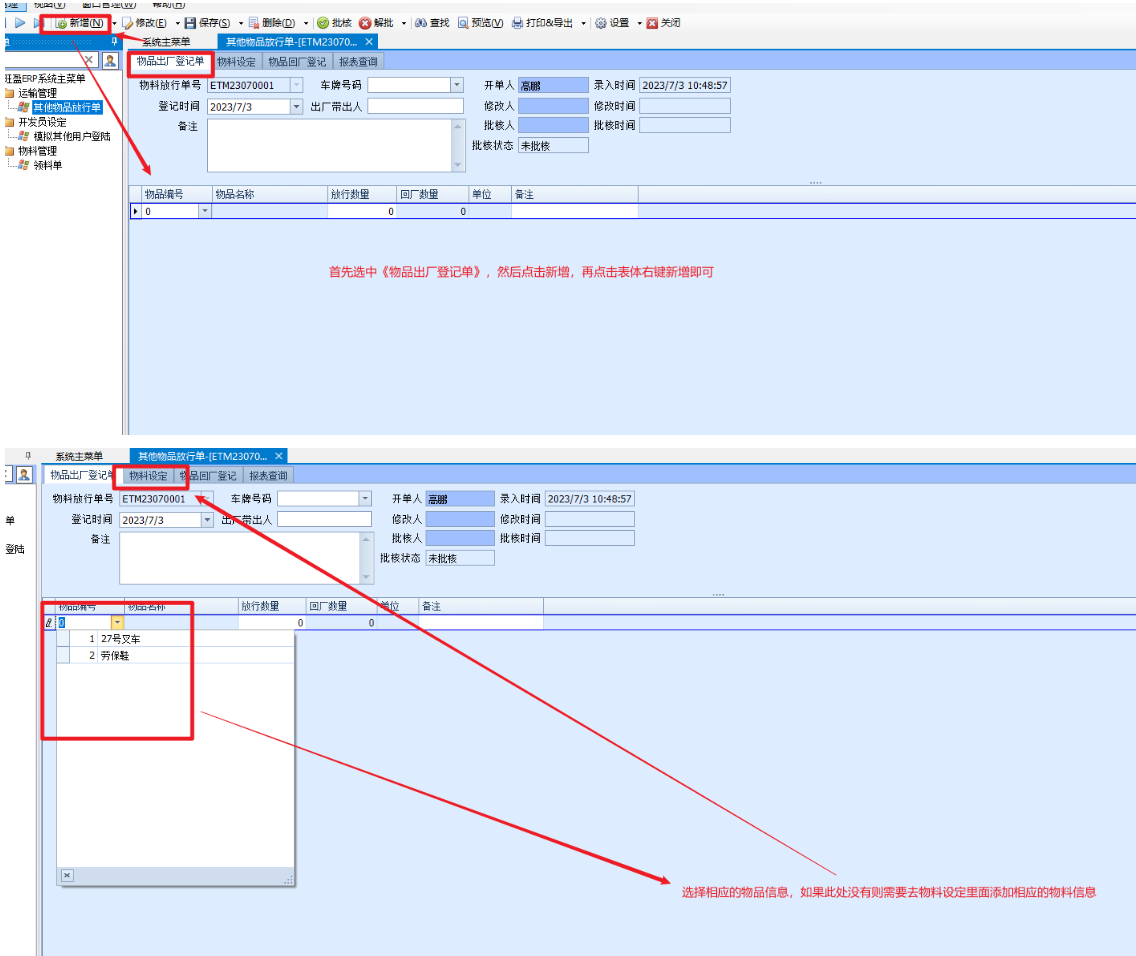Click 批核状态 field showing 未批核 in upper screenshot
Screen dimensions: 1136x956
[x=553, y=146]
